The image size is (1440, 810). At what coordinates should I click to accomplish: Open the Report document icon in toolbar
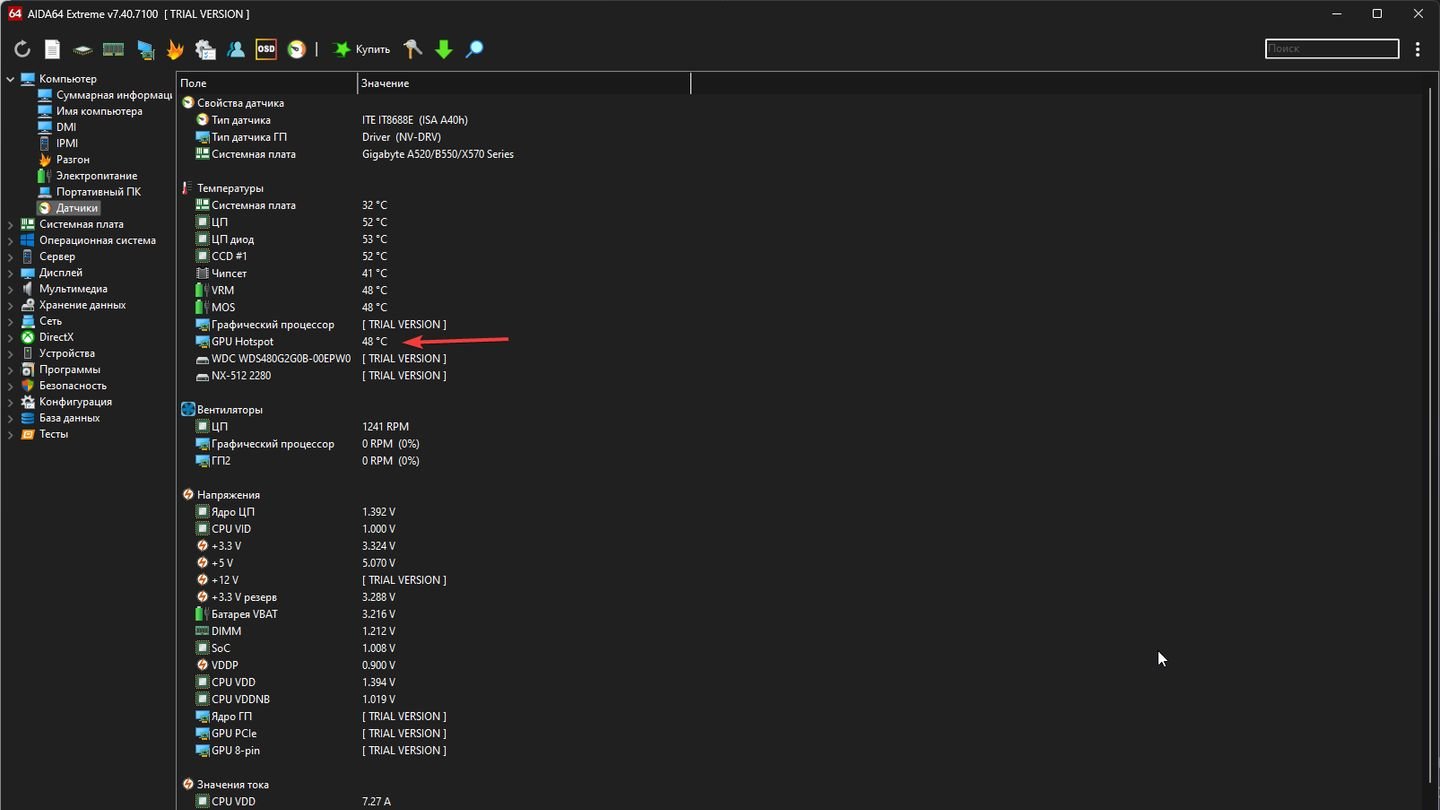pos(53,49)
